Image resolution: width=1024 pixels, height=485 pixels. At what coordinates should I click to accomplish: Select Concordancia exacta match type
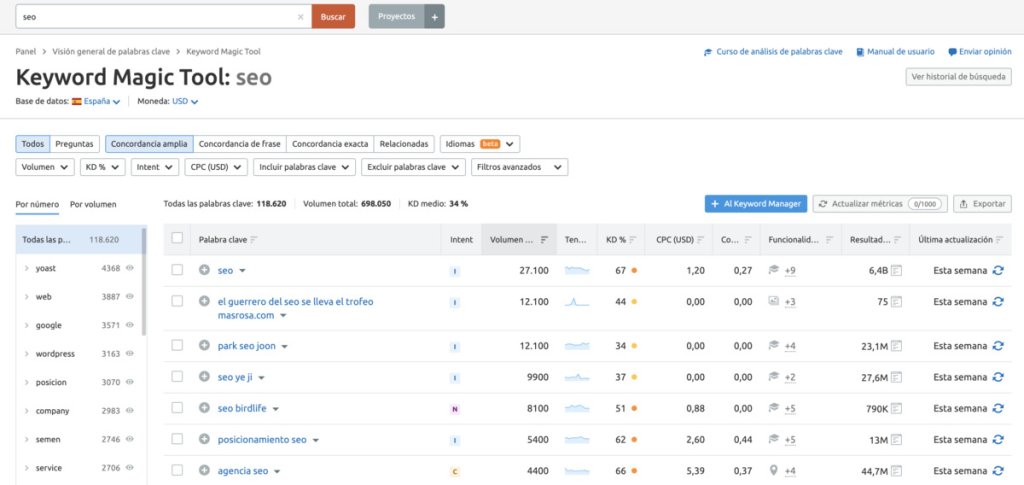(330, 144)
